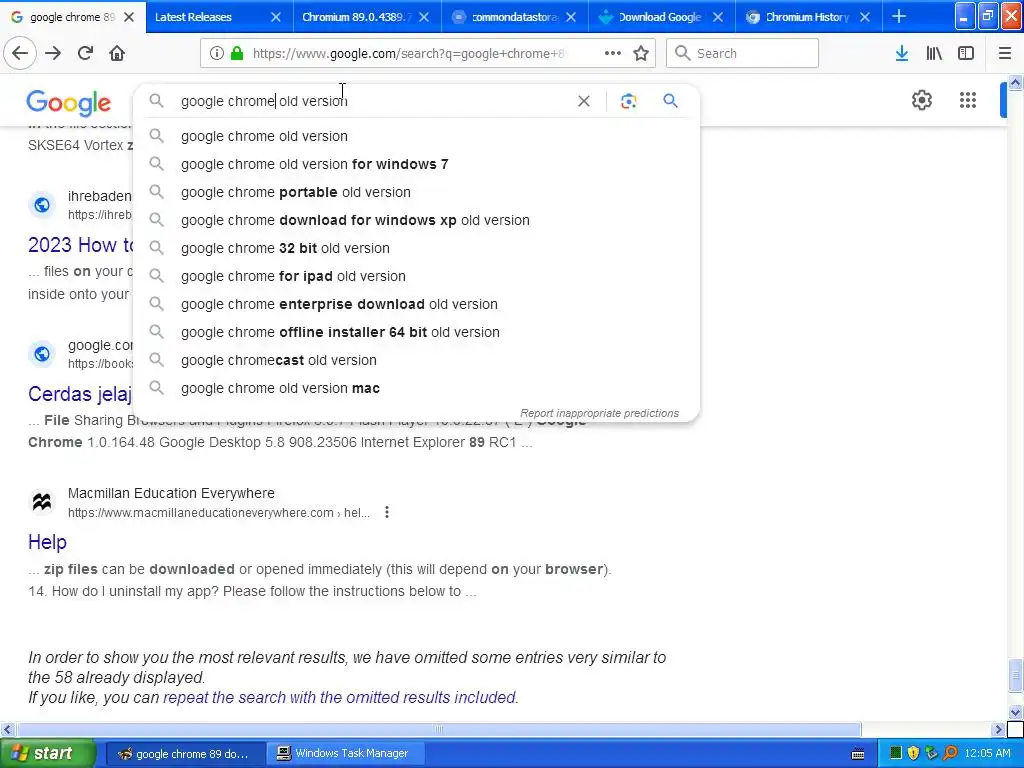Open Google quick settings gear
This screenshot has height=768, width=1024.
[921, 100]
